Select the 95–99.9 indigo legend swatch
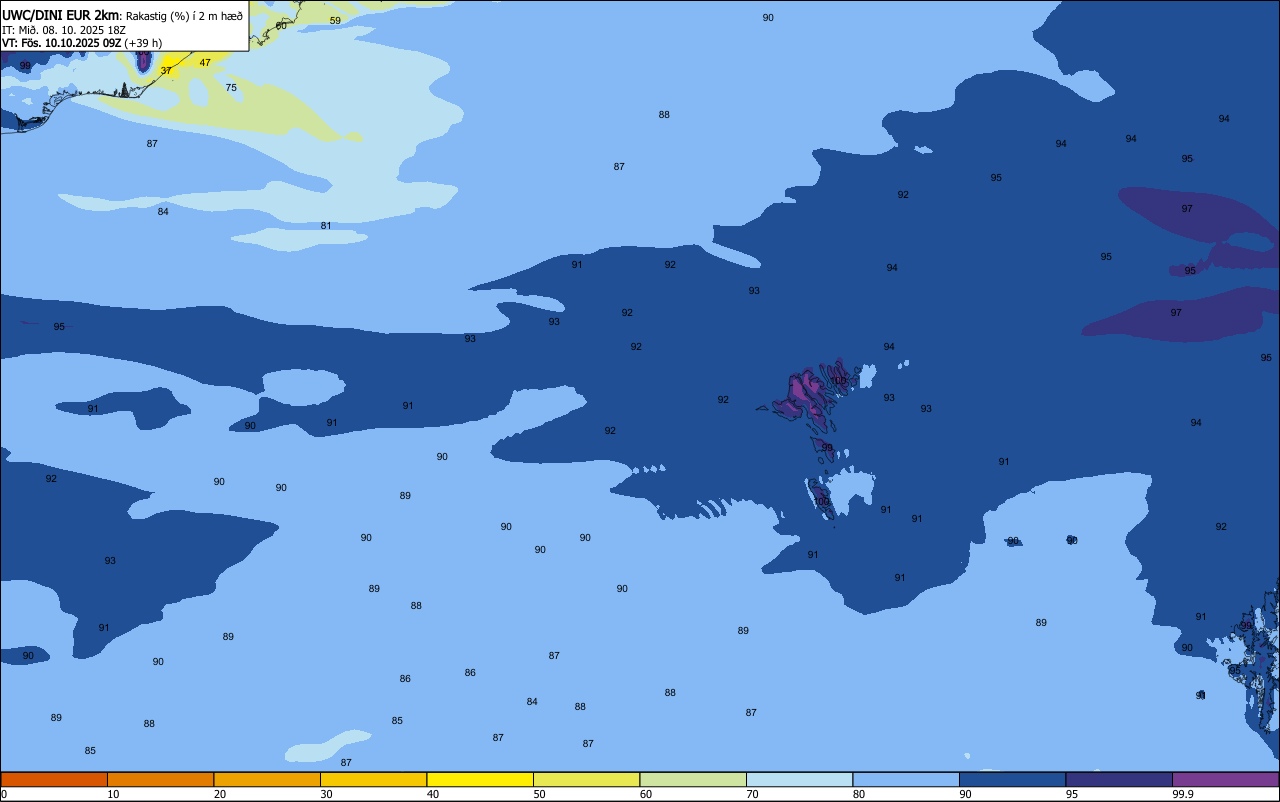The width and height of the screenshot is (1280, 802). (1119, 779)
